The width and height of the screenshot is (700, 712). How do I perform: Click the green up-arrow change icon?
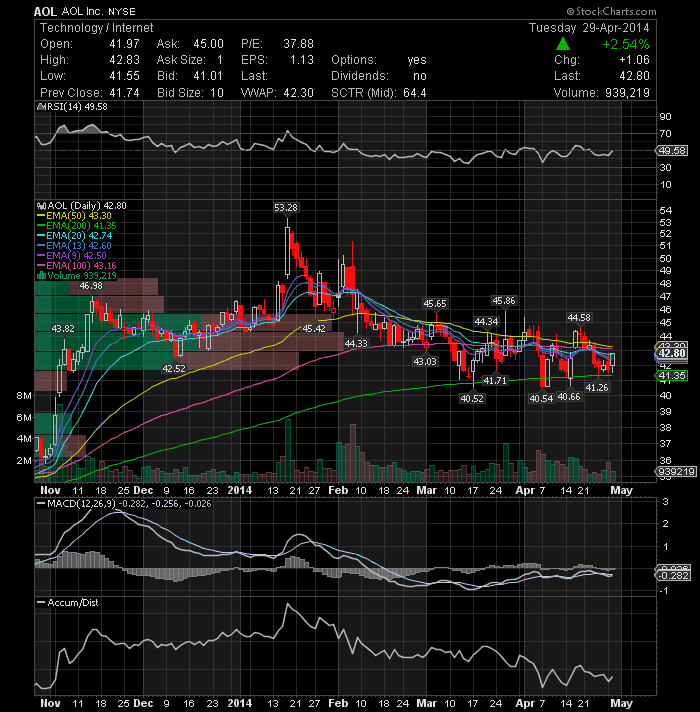click(562, 44)
